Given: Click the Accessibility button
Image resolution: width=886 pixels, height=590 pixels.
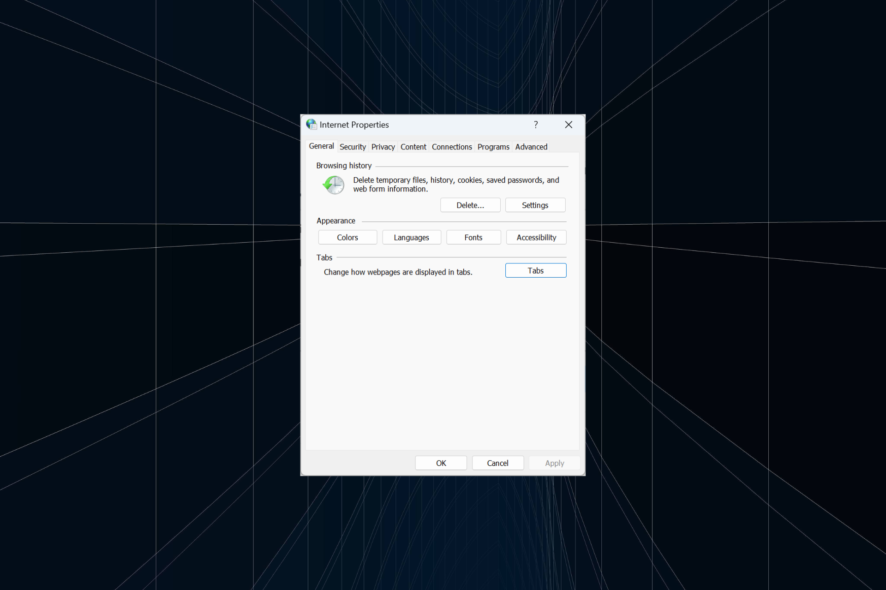Looking at the screenshot, I should (x=536, y=237).
